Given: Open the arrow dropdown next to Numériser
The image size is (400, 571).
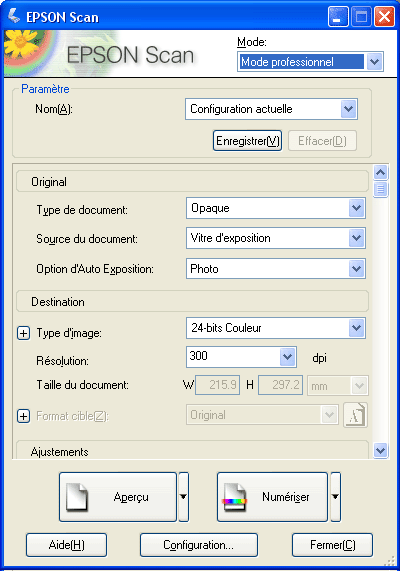Looking at the screenshot, I should pos(336,497).
